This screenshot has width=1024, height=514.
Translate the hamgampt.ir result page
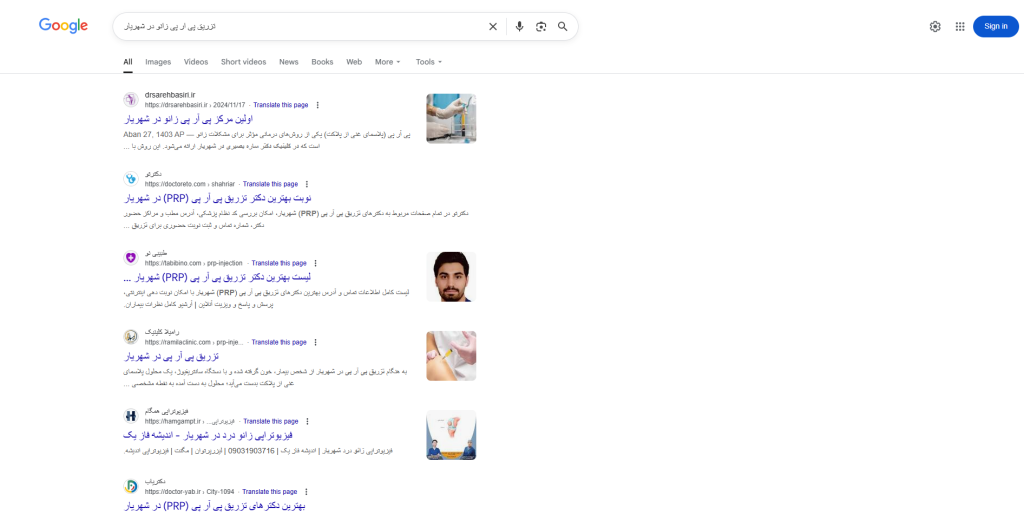(271, 421)
